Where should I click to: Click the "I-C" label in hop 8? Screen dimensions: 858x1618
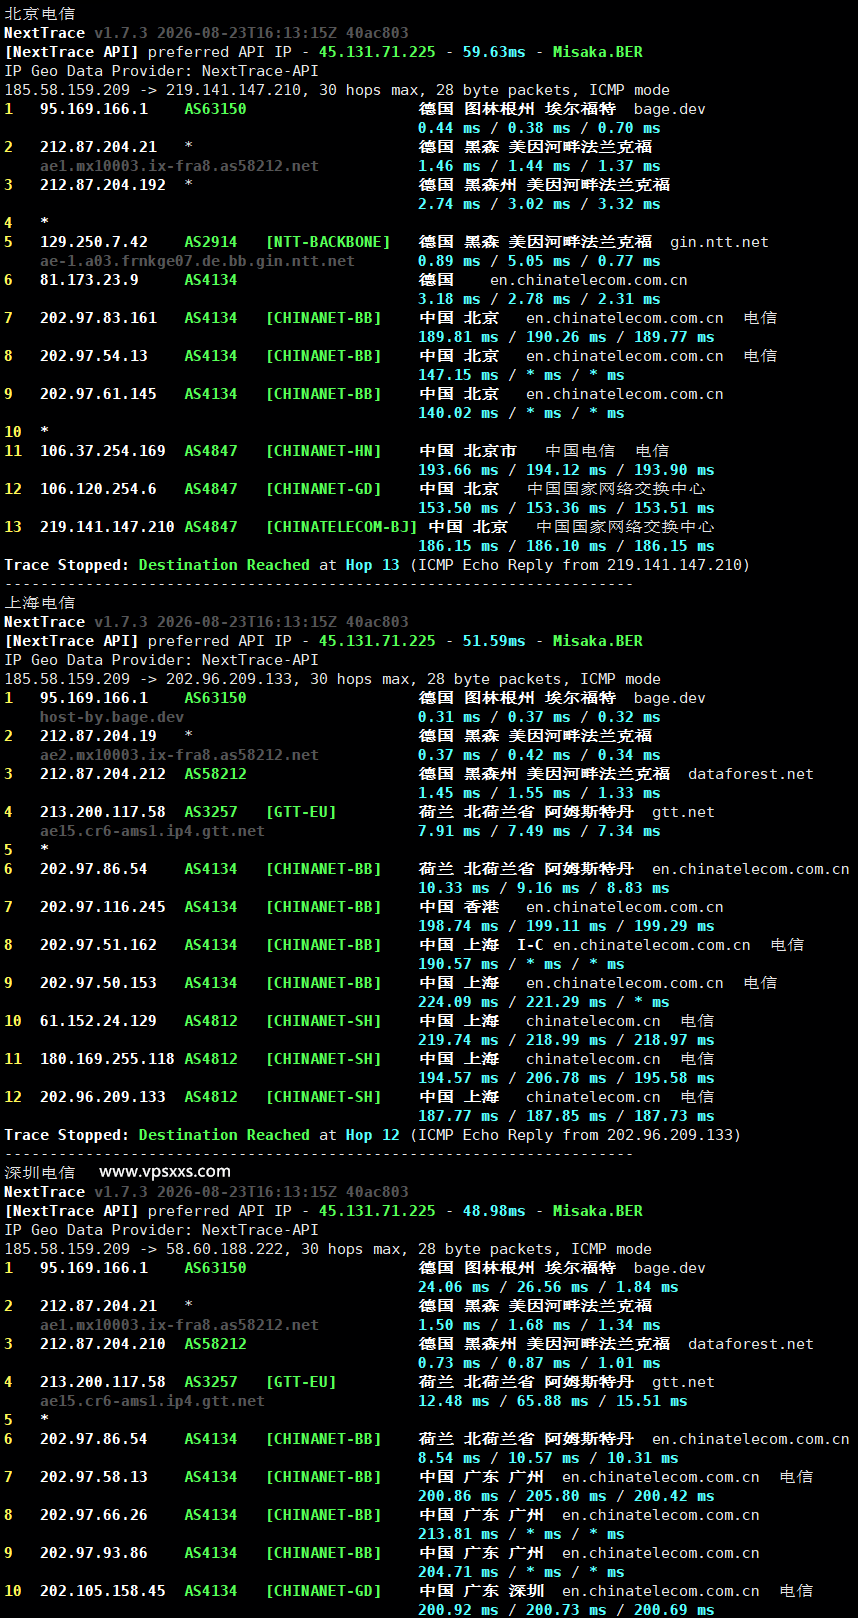coord(531,945)
